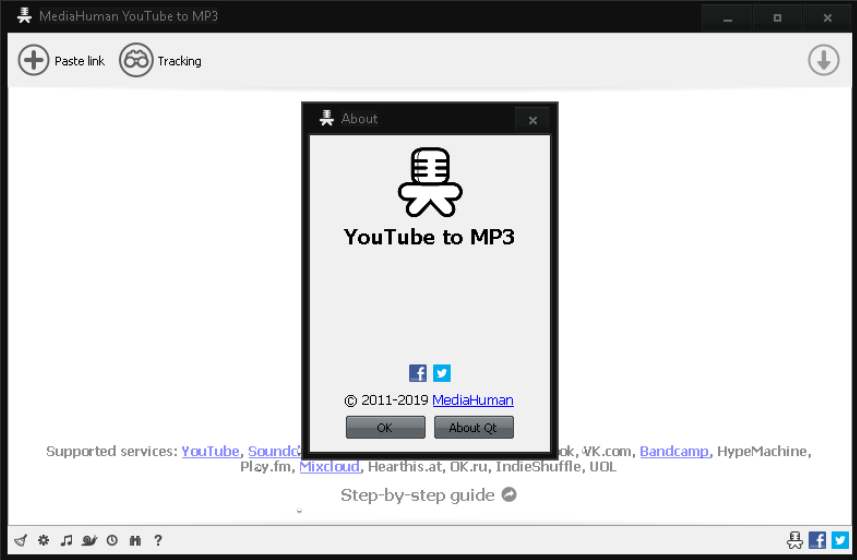This screenshot has width=857, height=560.
Task: Click the mascot icon in About title bar
Action: click(327, 118)
